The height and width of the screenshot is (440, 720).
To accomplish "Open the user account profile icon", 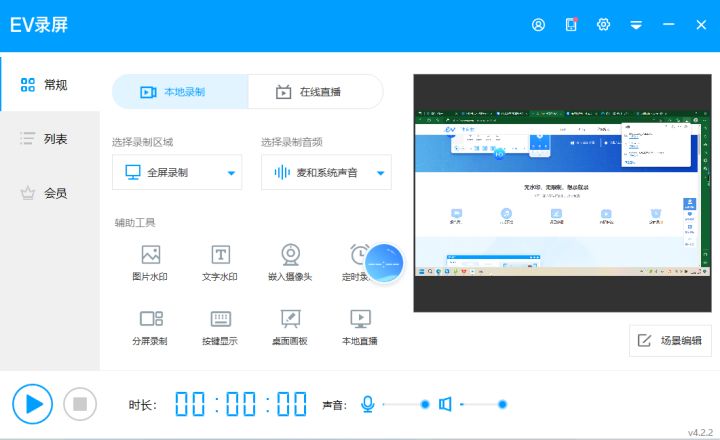I will point(538,25).
